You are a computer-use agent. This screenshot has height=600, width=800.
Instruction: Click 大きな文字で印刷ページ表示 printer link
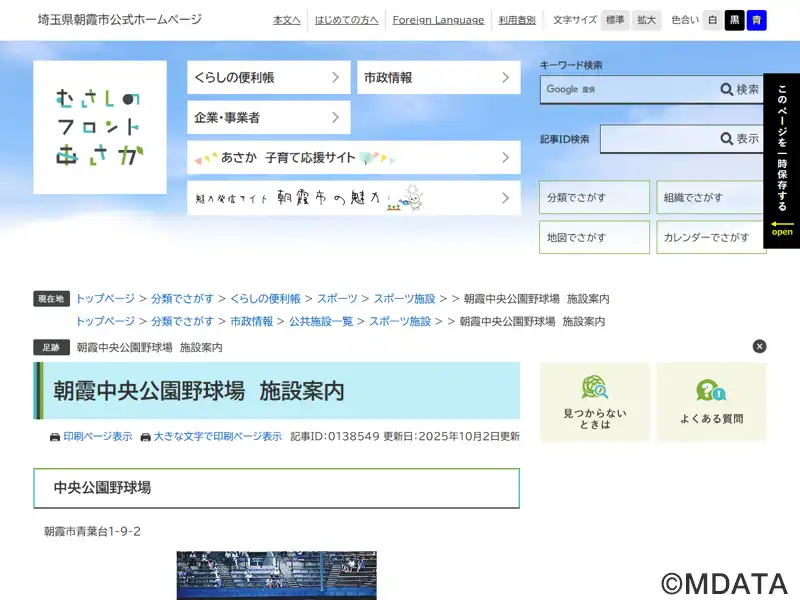211,437
